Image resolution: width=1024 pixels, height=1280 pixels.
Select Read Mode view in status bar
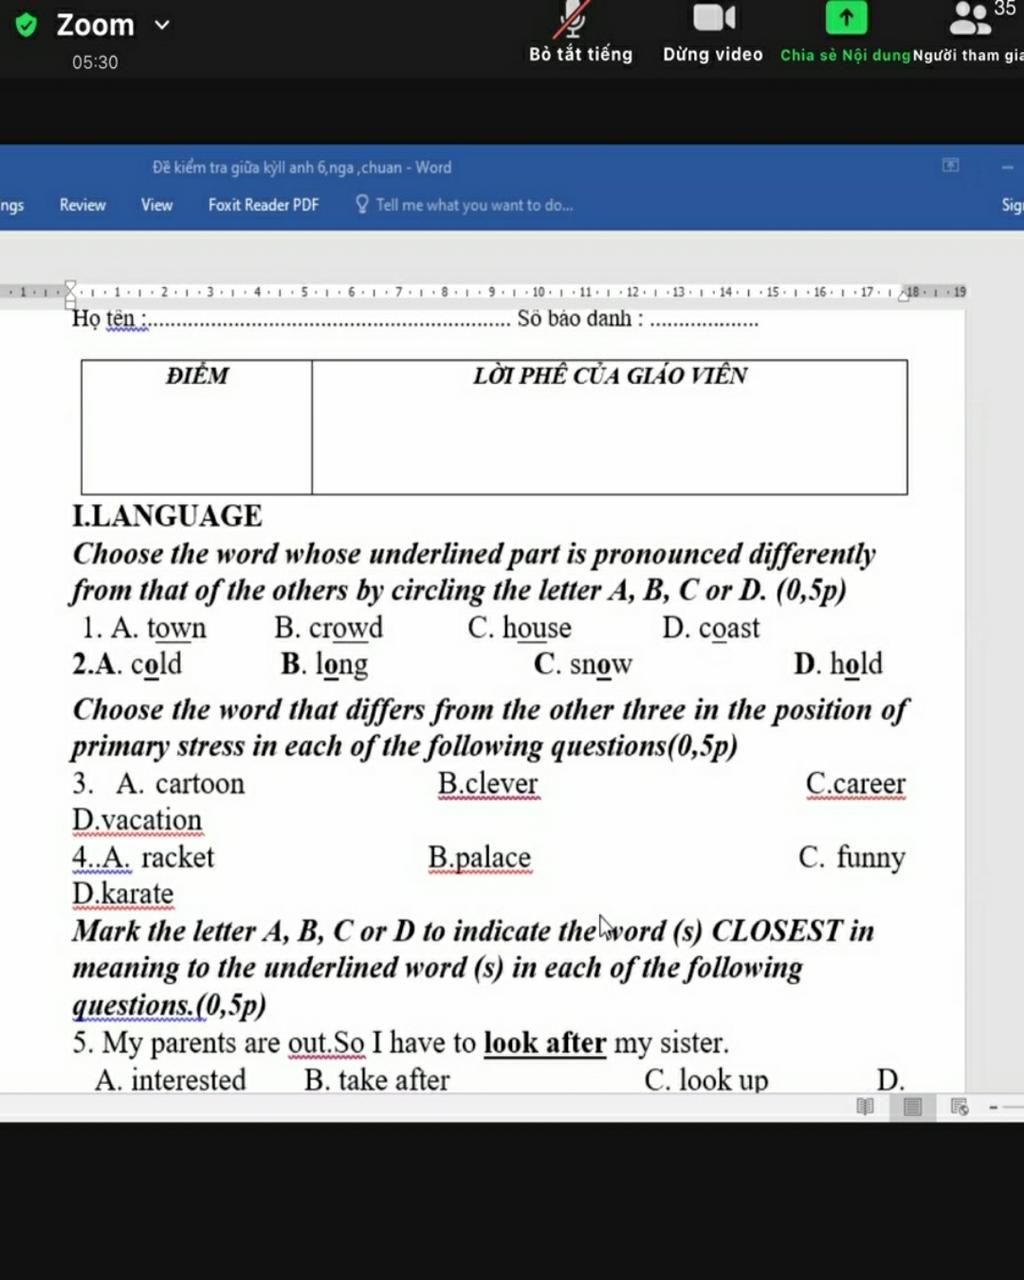[865, 1107]
